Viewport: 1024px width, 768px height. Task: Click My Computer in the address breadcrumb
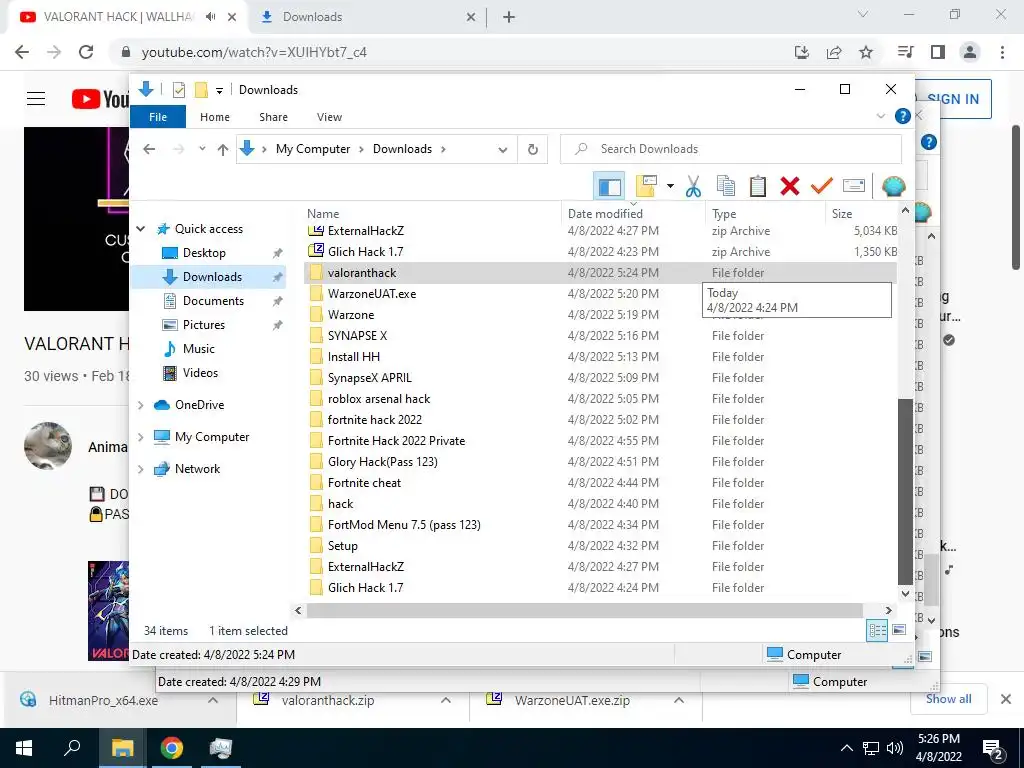click(313, 149)
